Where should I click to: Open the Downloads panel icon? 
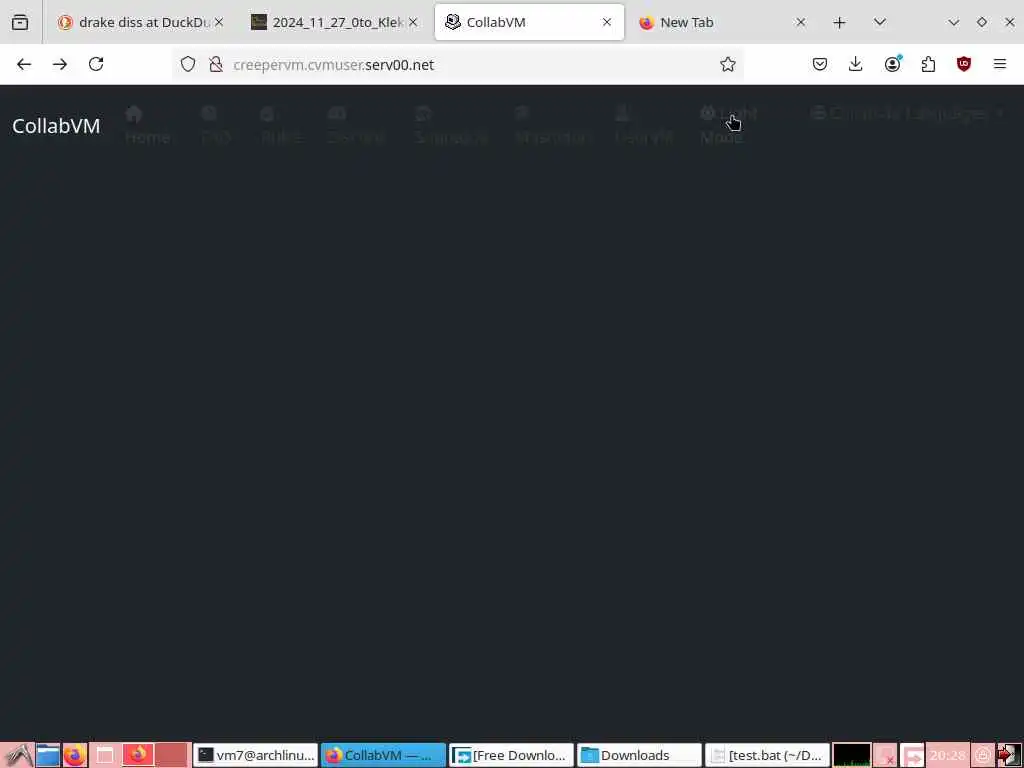tap(856, 64)
